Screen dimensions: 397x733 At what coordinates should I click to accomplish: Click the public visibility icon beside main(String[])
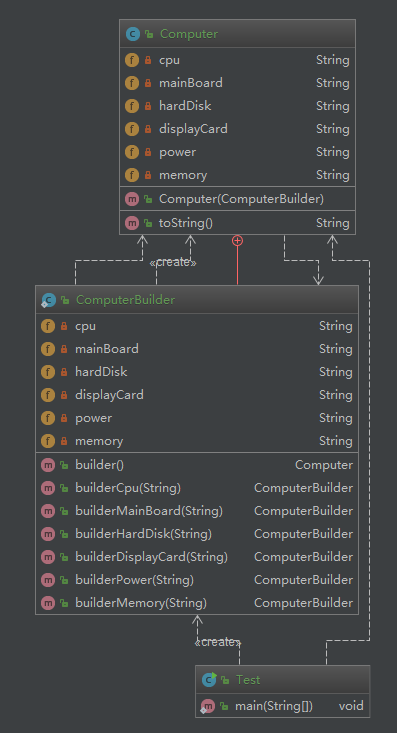coord(224,706)
